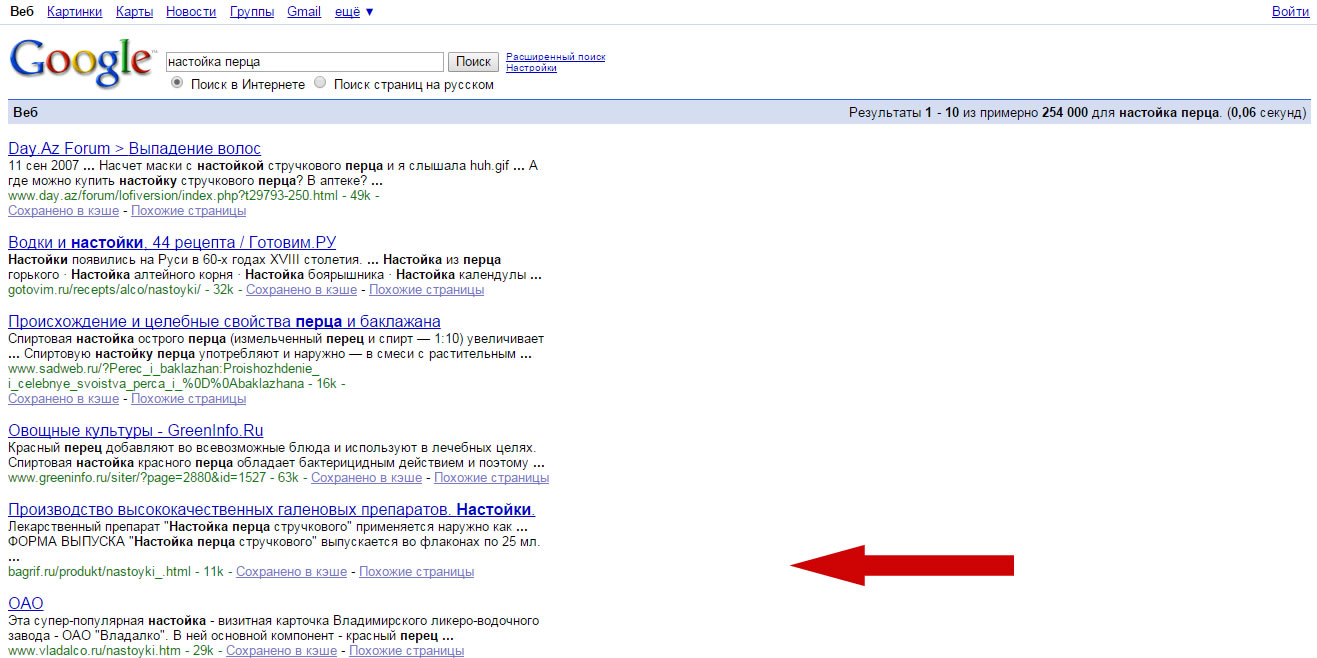1317x658 pixels.
Task: Show similar pages for the day.az result
Action: point(188,211)
